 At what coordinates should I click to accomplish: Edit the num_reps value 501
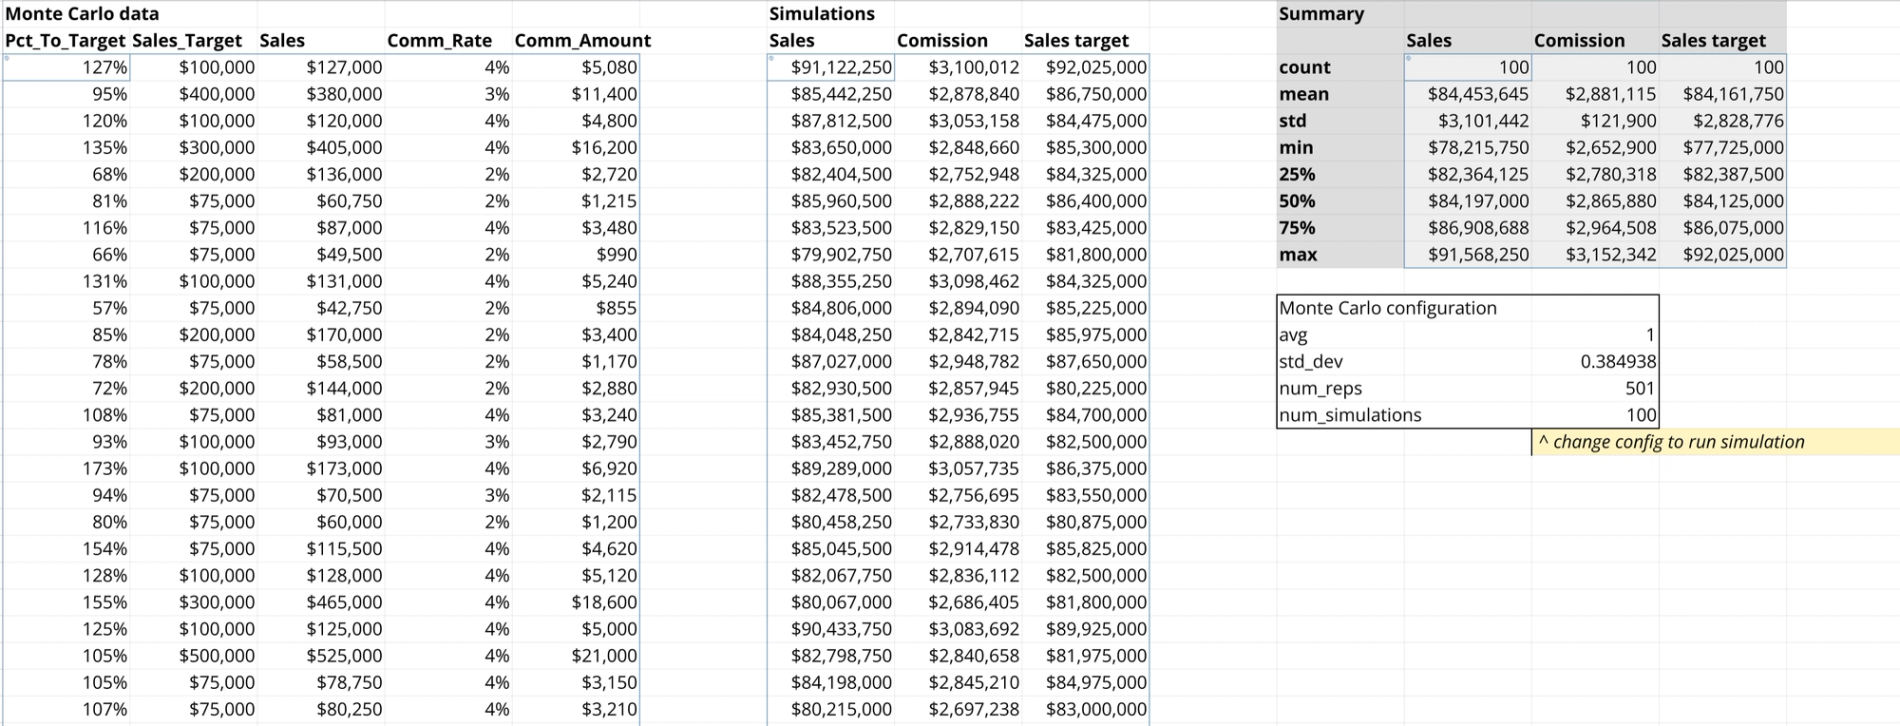(x=1595, y=388)
